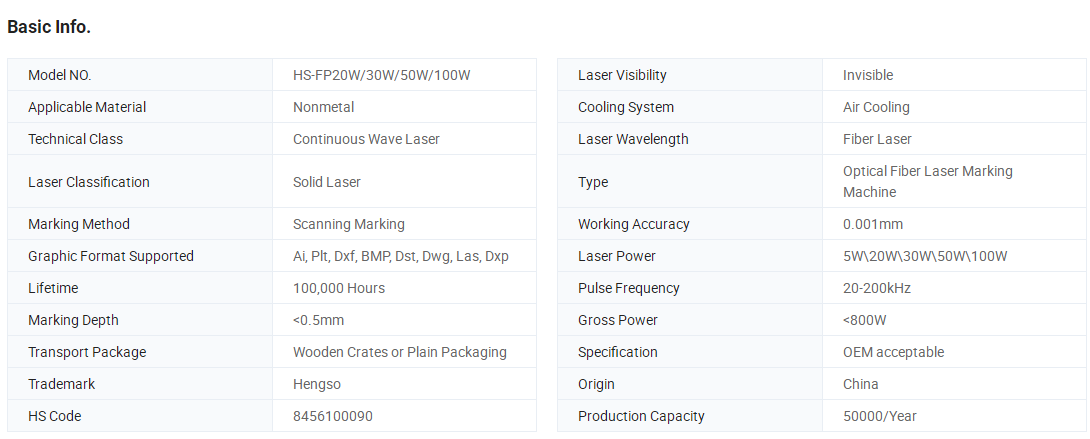Select the Continuous Wave Laser value

pos(366,139)
